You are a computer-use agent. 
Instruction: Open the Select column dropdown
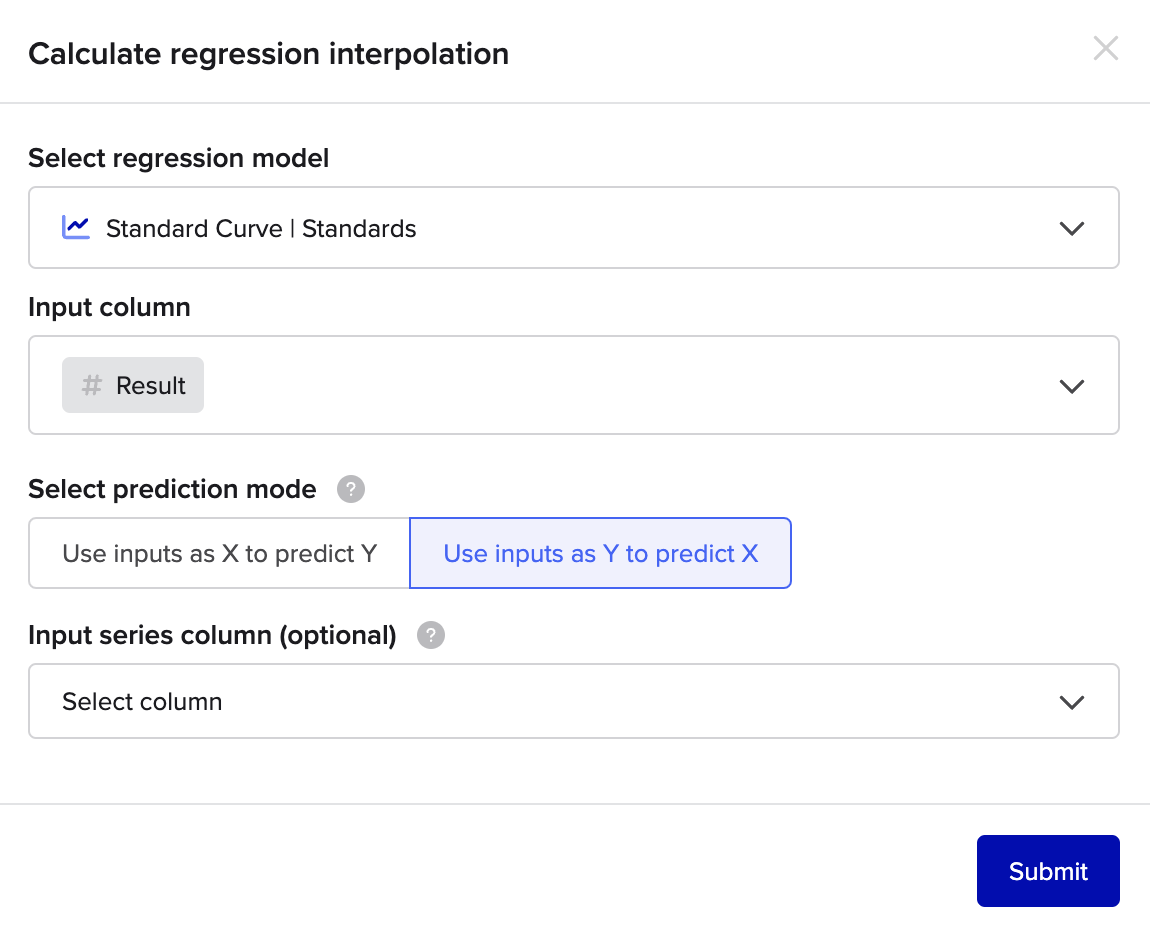point(574,702)
